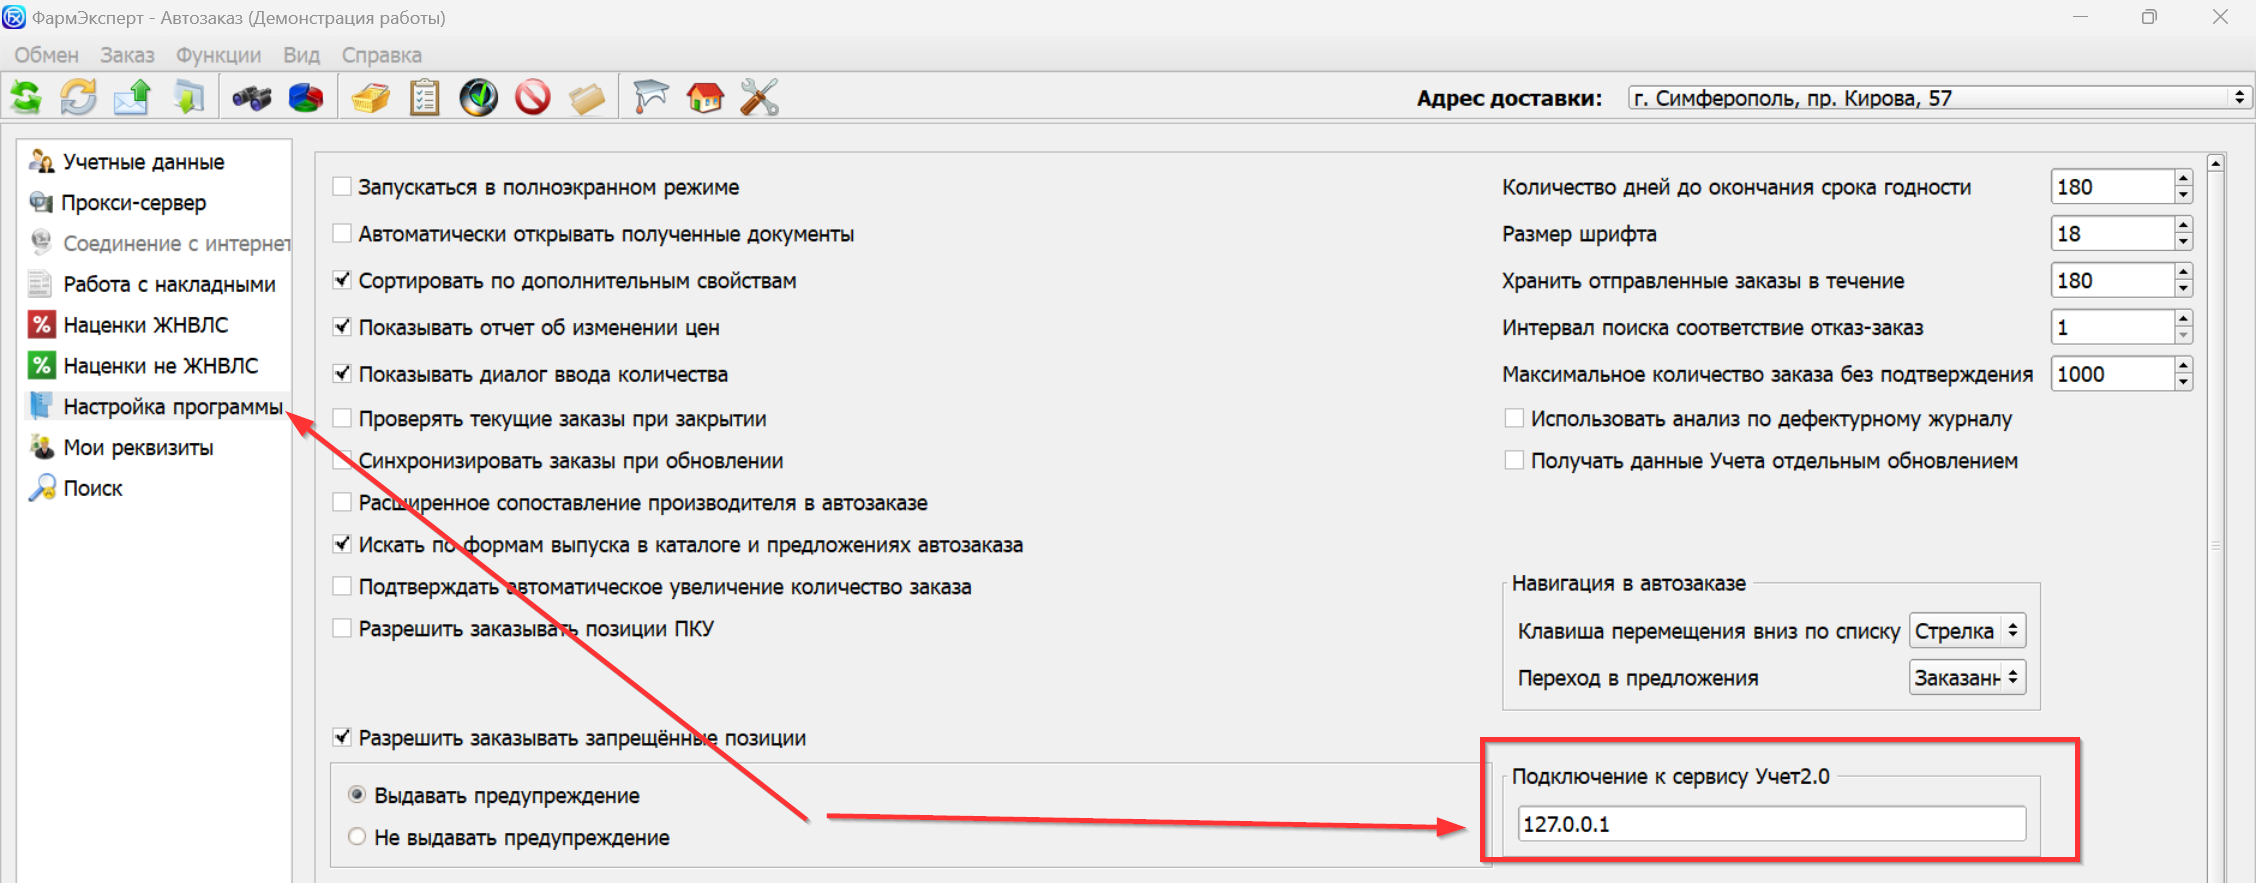Image resolution: width=2256 pixels, height=883 pixels.
Task: Click the binoculars search icon in toolbar
Action: 252,98
